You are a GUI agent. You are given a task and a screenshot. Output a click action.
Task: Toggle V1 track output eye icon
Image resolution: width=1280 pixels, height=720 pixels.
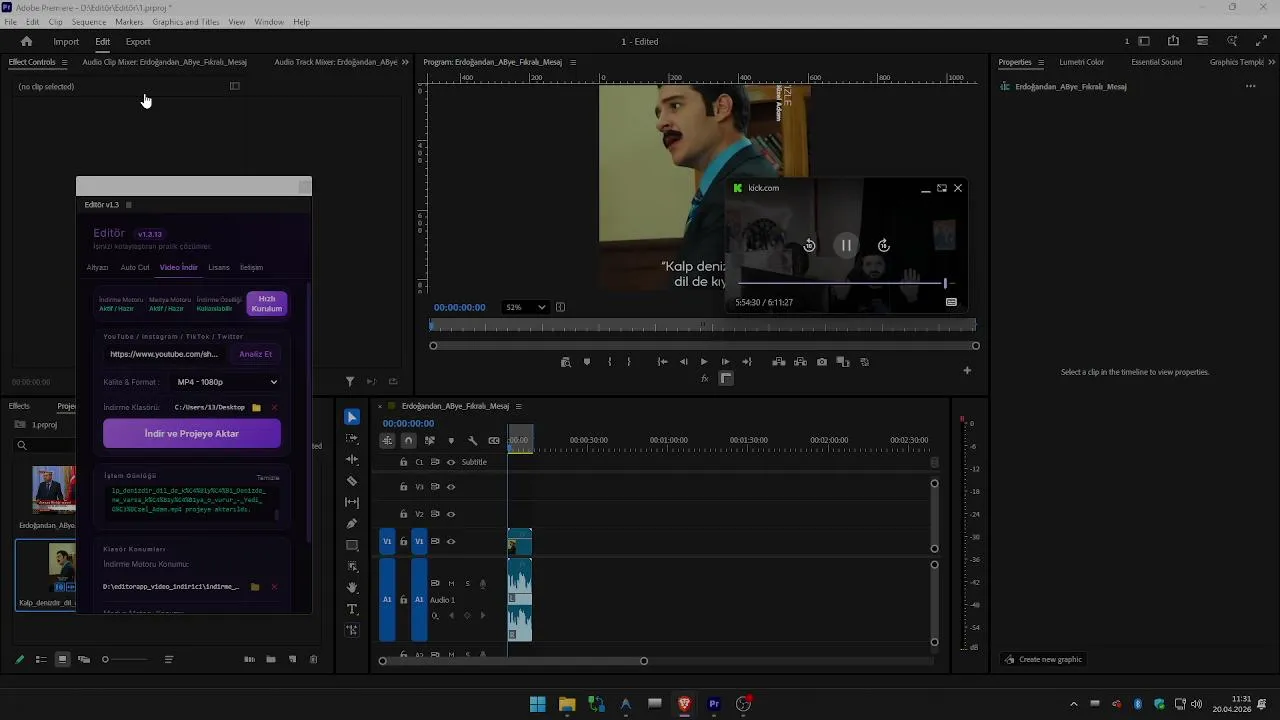pos(451,542)
